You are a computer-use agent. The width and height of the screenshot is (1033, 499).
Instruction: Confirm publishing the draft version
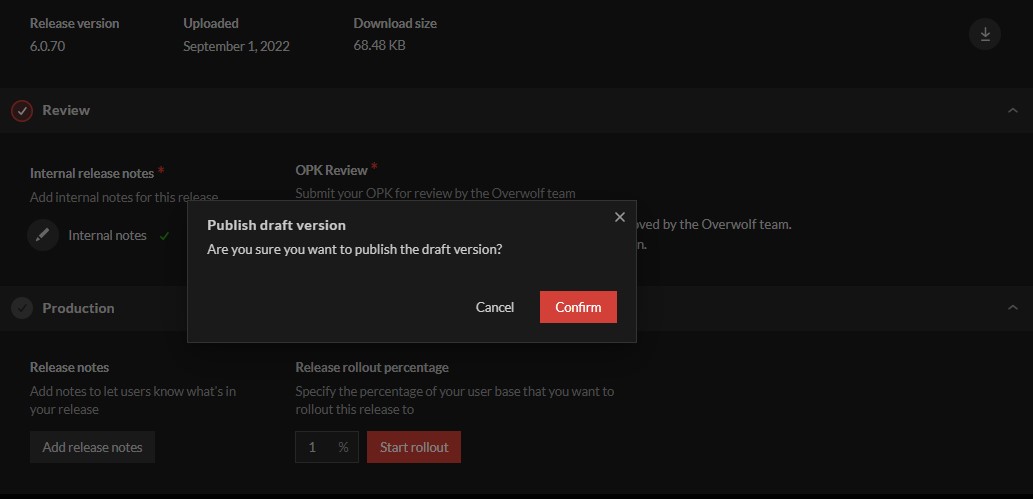[578, 307]
